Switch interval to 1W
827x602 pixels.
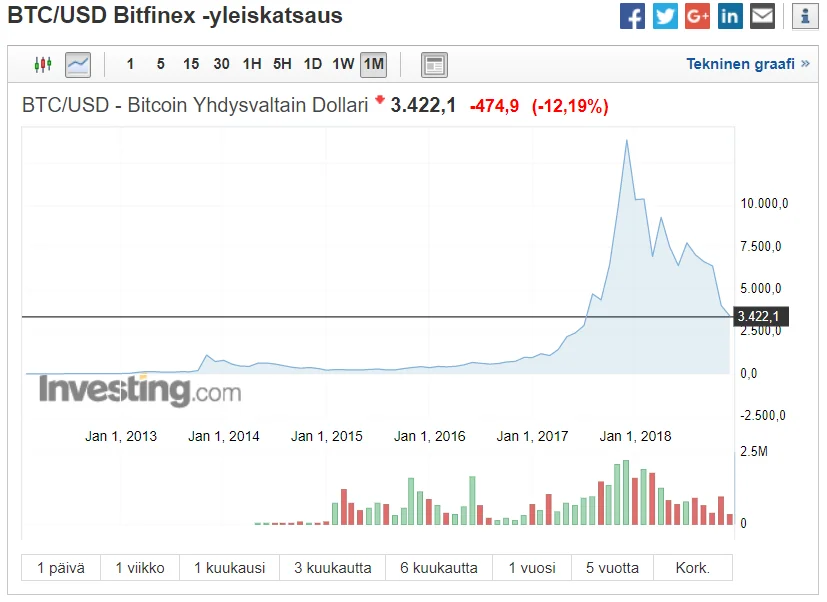click(x=343, y=65)
